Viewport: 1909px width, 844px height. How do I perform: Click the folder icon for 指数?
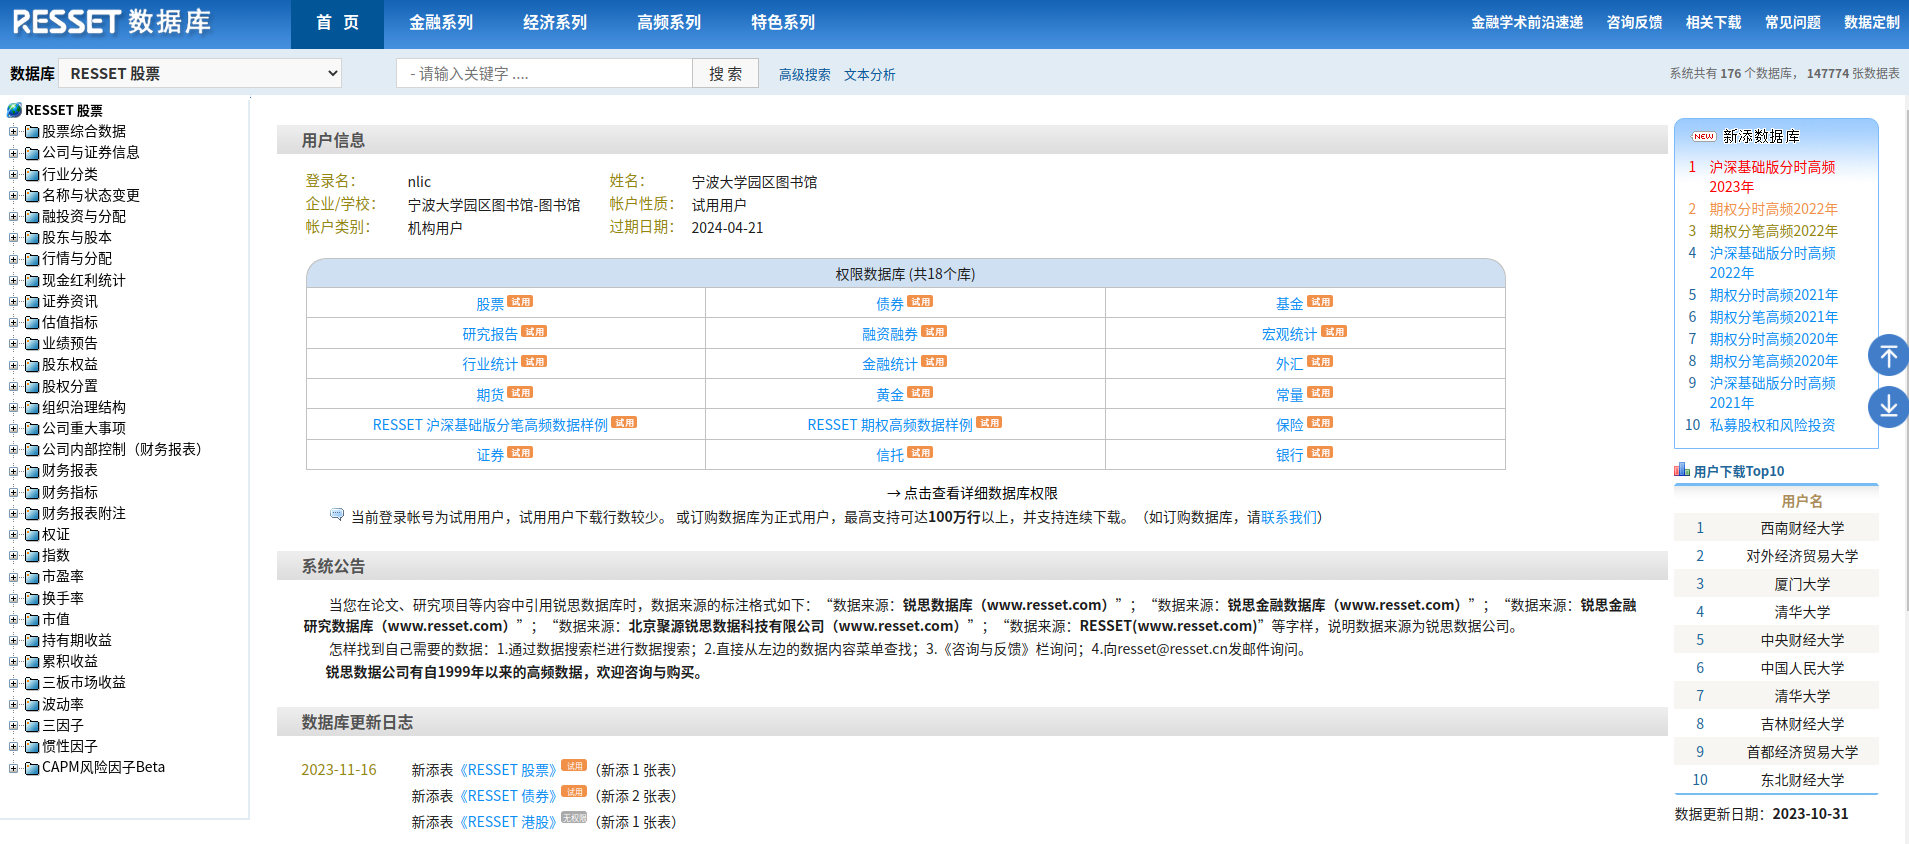click(32, 556)
